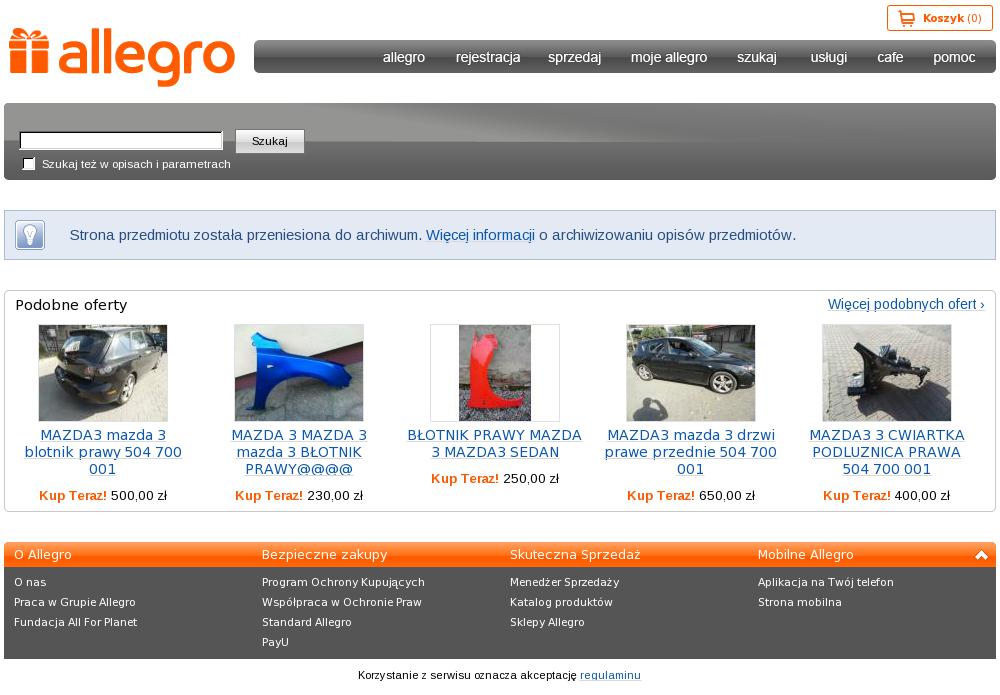The width and height of the screenshot is (1000, 695).
Task: Click the Skuteczna Sprzedaż footer heading
Action: (x=575, y=555)
